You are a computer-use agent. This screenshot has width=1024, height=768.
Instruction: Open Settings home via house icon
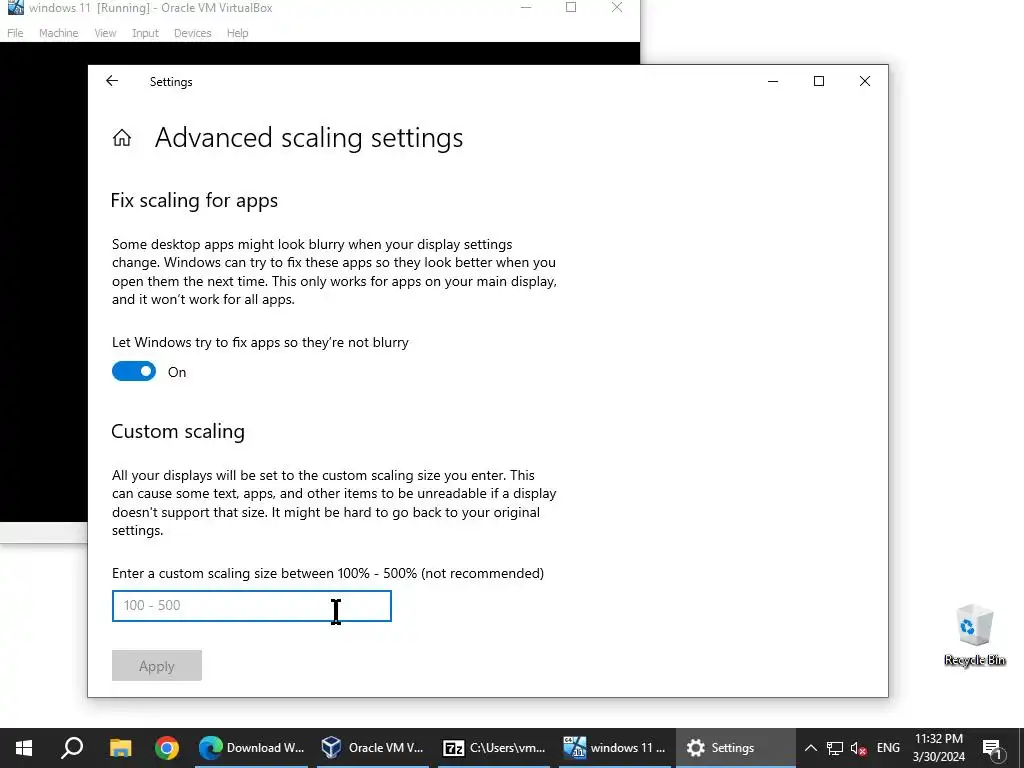click(x=122, y=138)
